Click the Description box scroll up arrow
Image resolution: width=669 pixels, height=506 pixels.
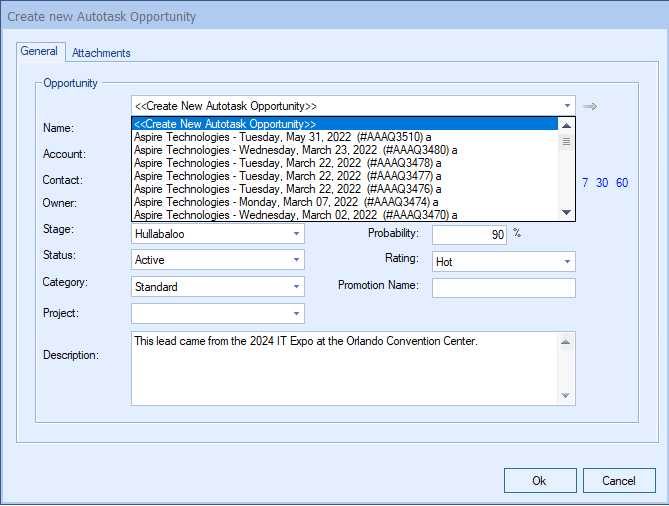[x=567, y=342]
